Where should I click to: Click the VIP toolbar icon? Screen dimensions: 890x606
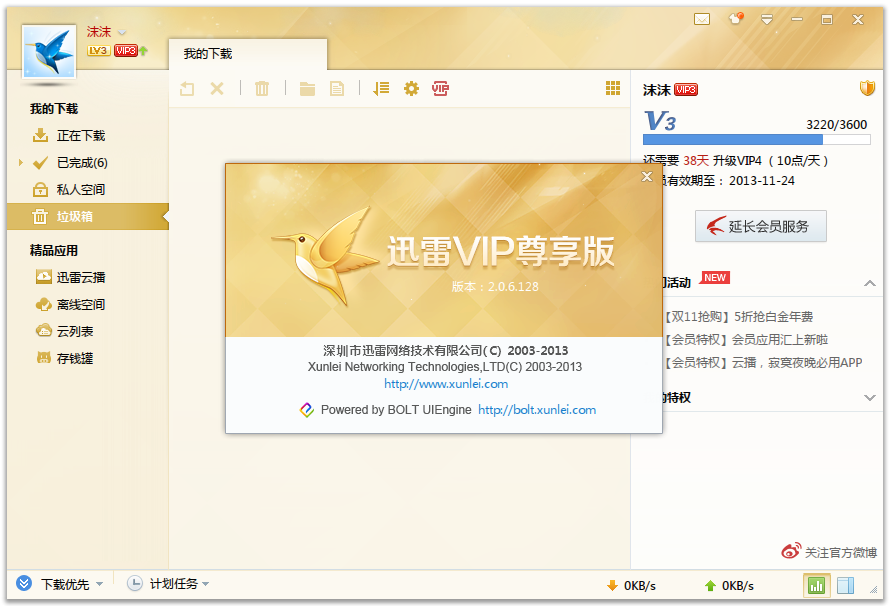440,89
